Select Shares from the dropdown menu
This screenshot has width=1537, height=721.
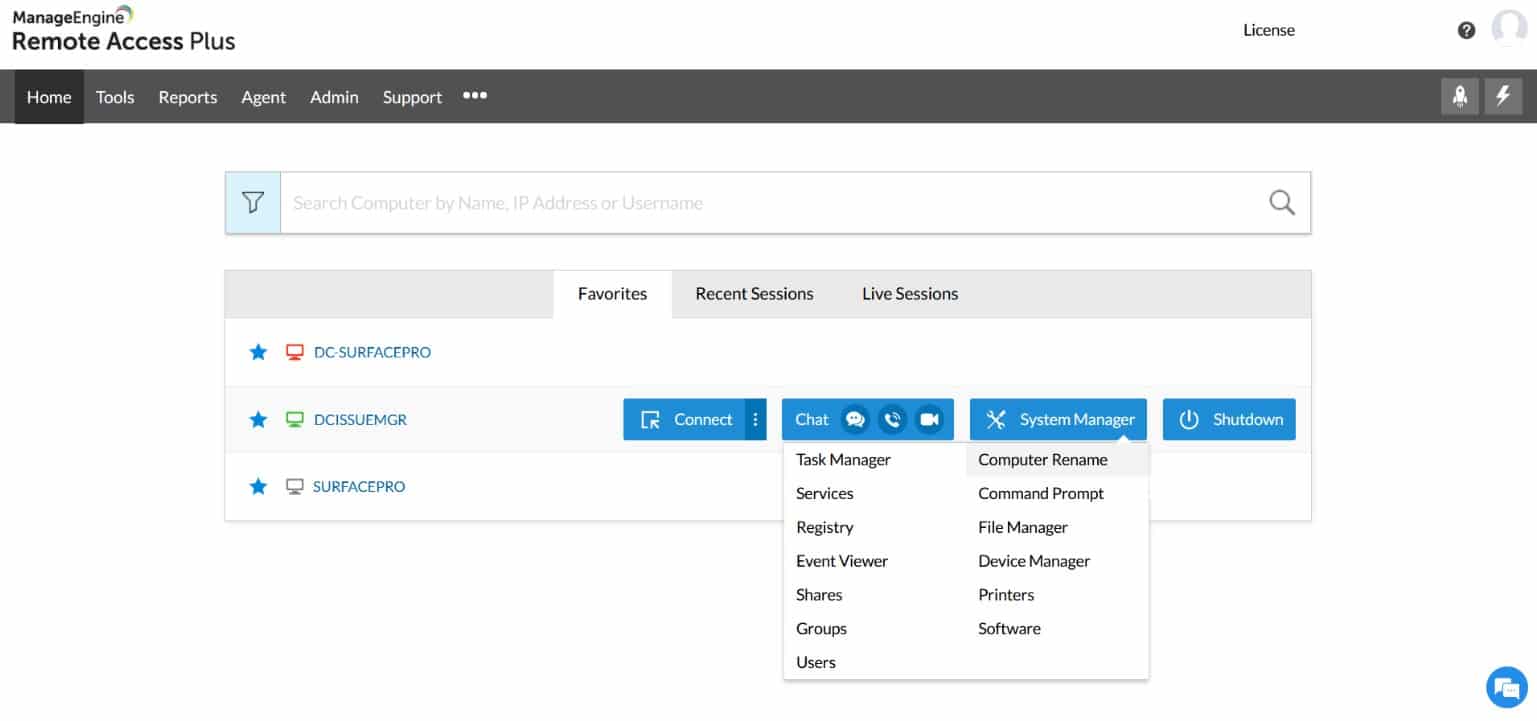tap(819, 595)
